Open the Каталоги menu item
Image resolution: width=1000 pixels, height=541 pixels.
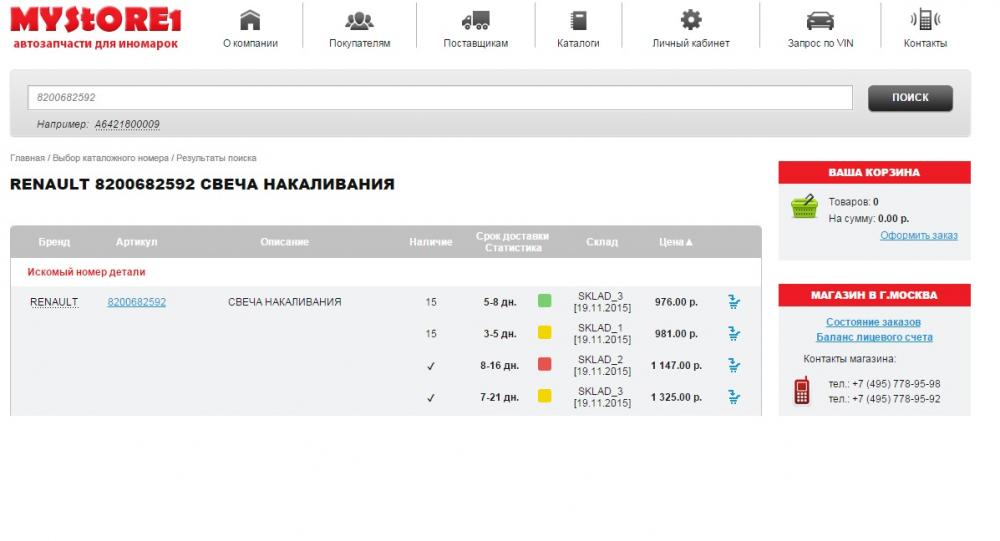click(578, 43)
